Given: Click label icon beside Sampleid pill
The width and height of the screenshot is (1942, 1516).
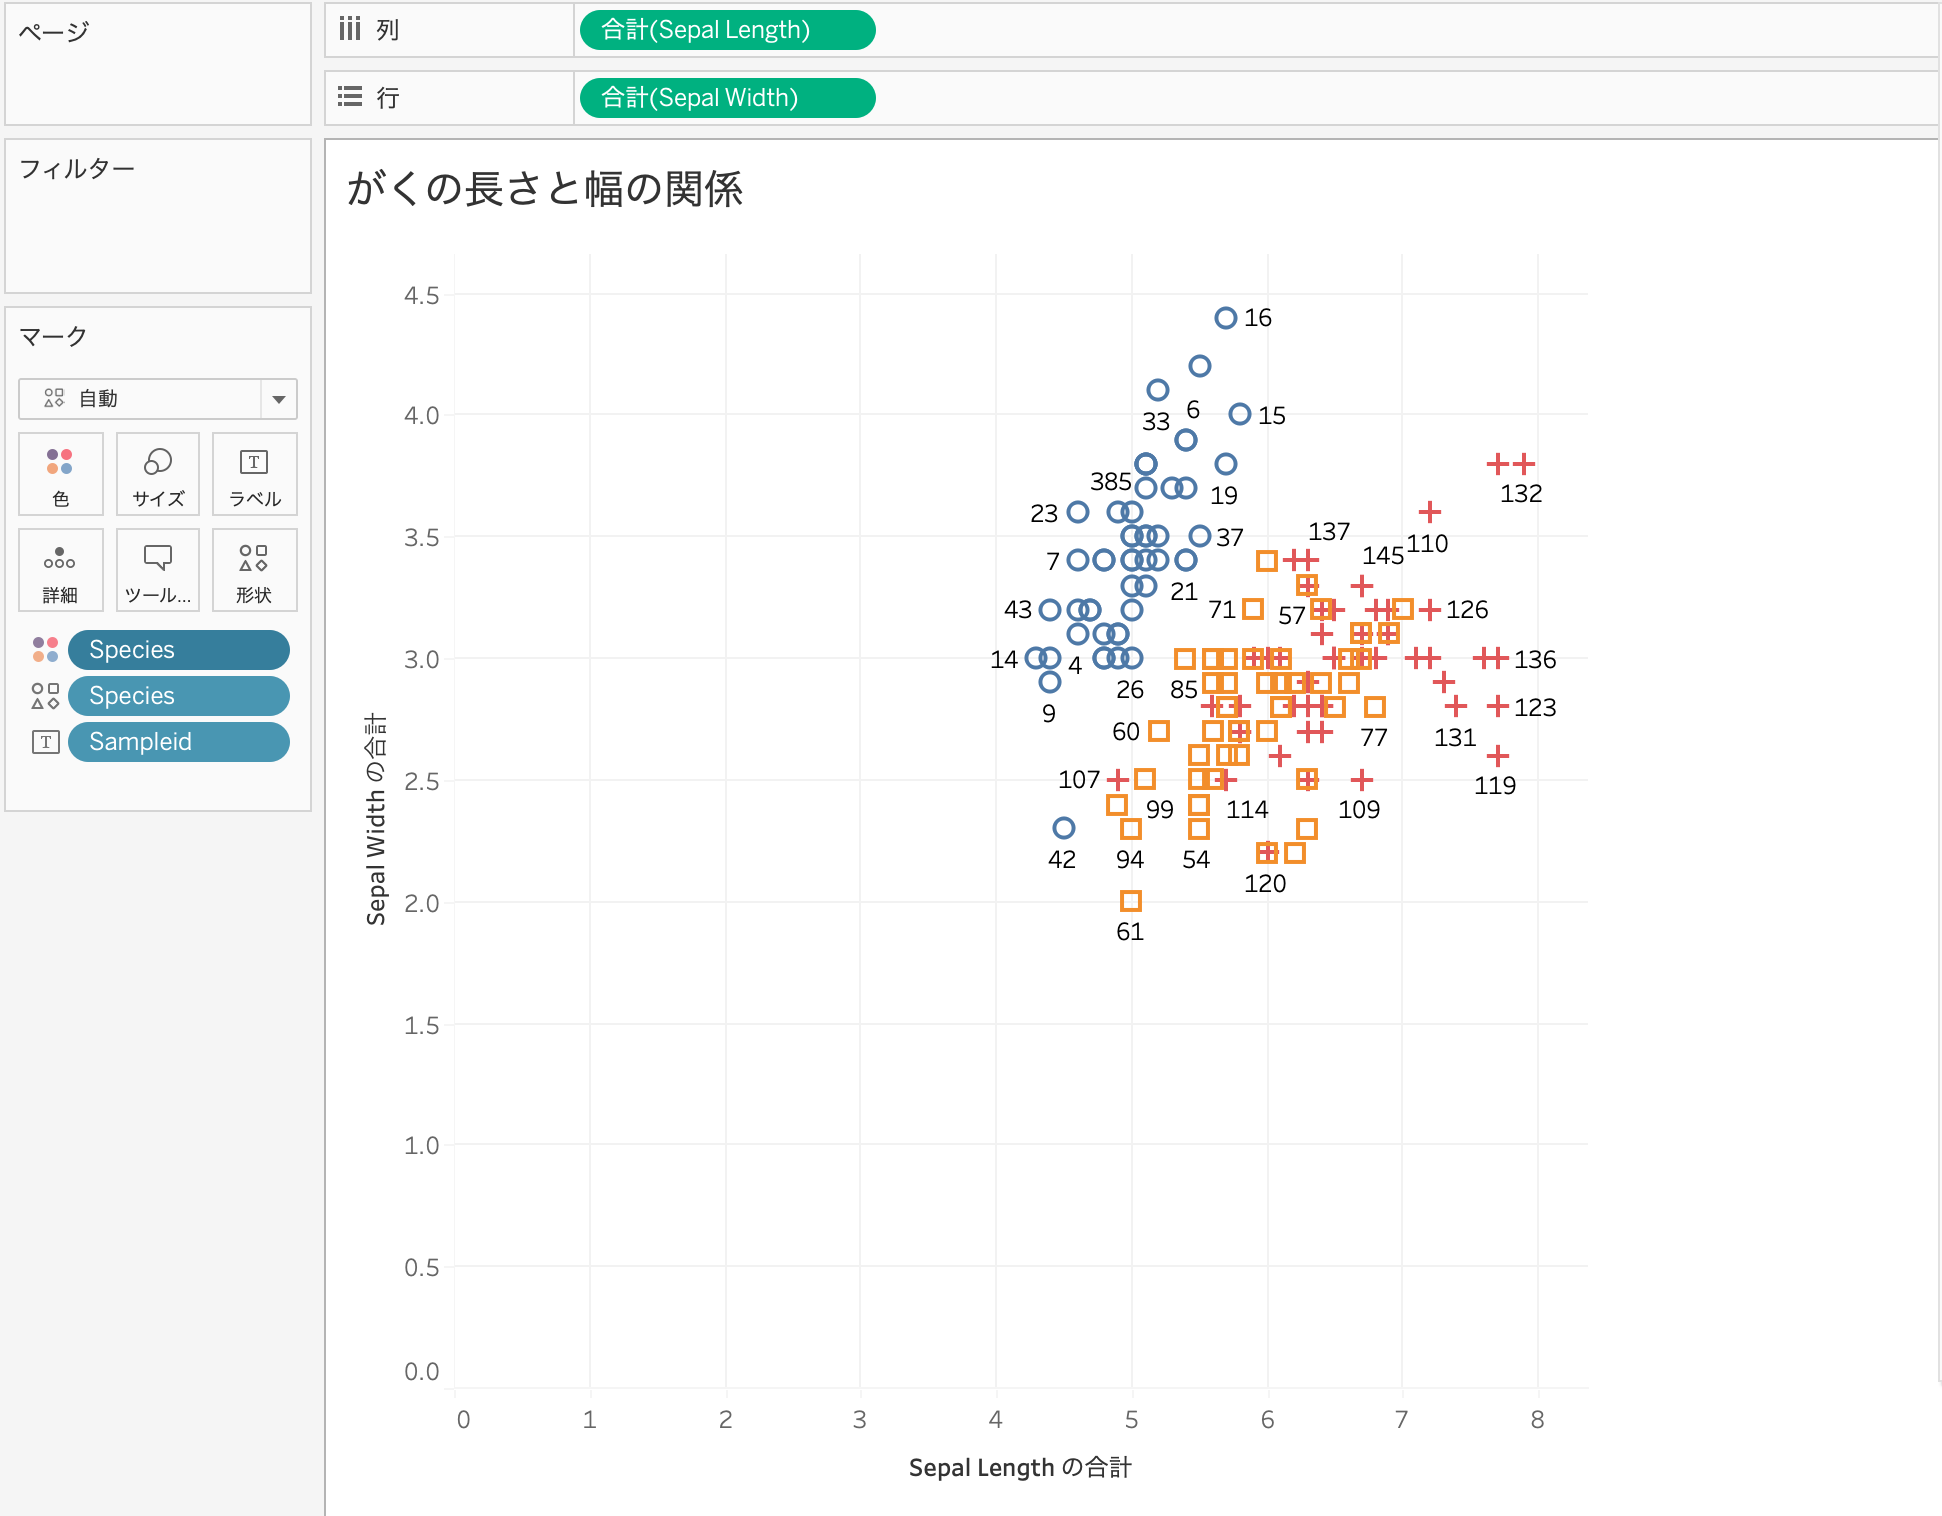Looking at the screenshot, I should coord(45,742).
